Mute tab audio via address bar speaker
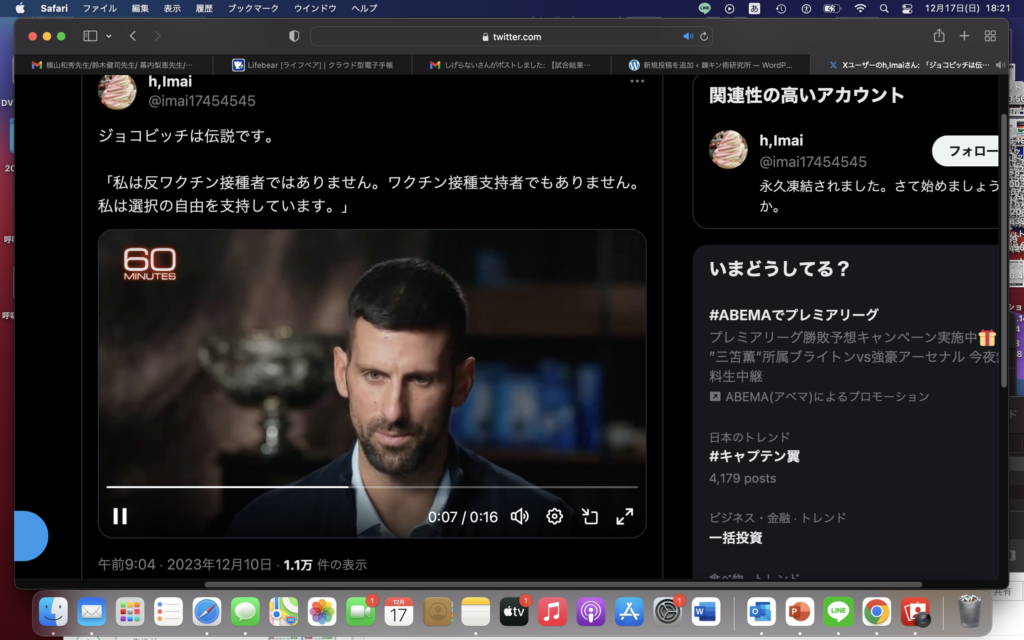1024x640 pixels. coord(687,34)
